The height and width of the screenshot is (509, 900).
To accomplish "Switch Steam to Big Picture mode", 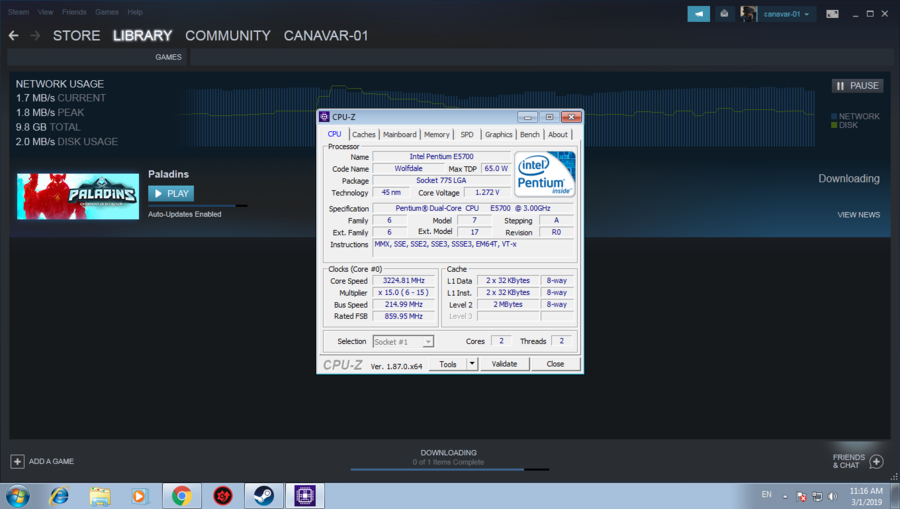I will pos(832,14).
